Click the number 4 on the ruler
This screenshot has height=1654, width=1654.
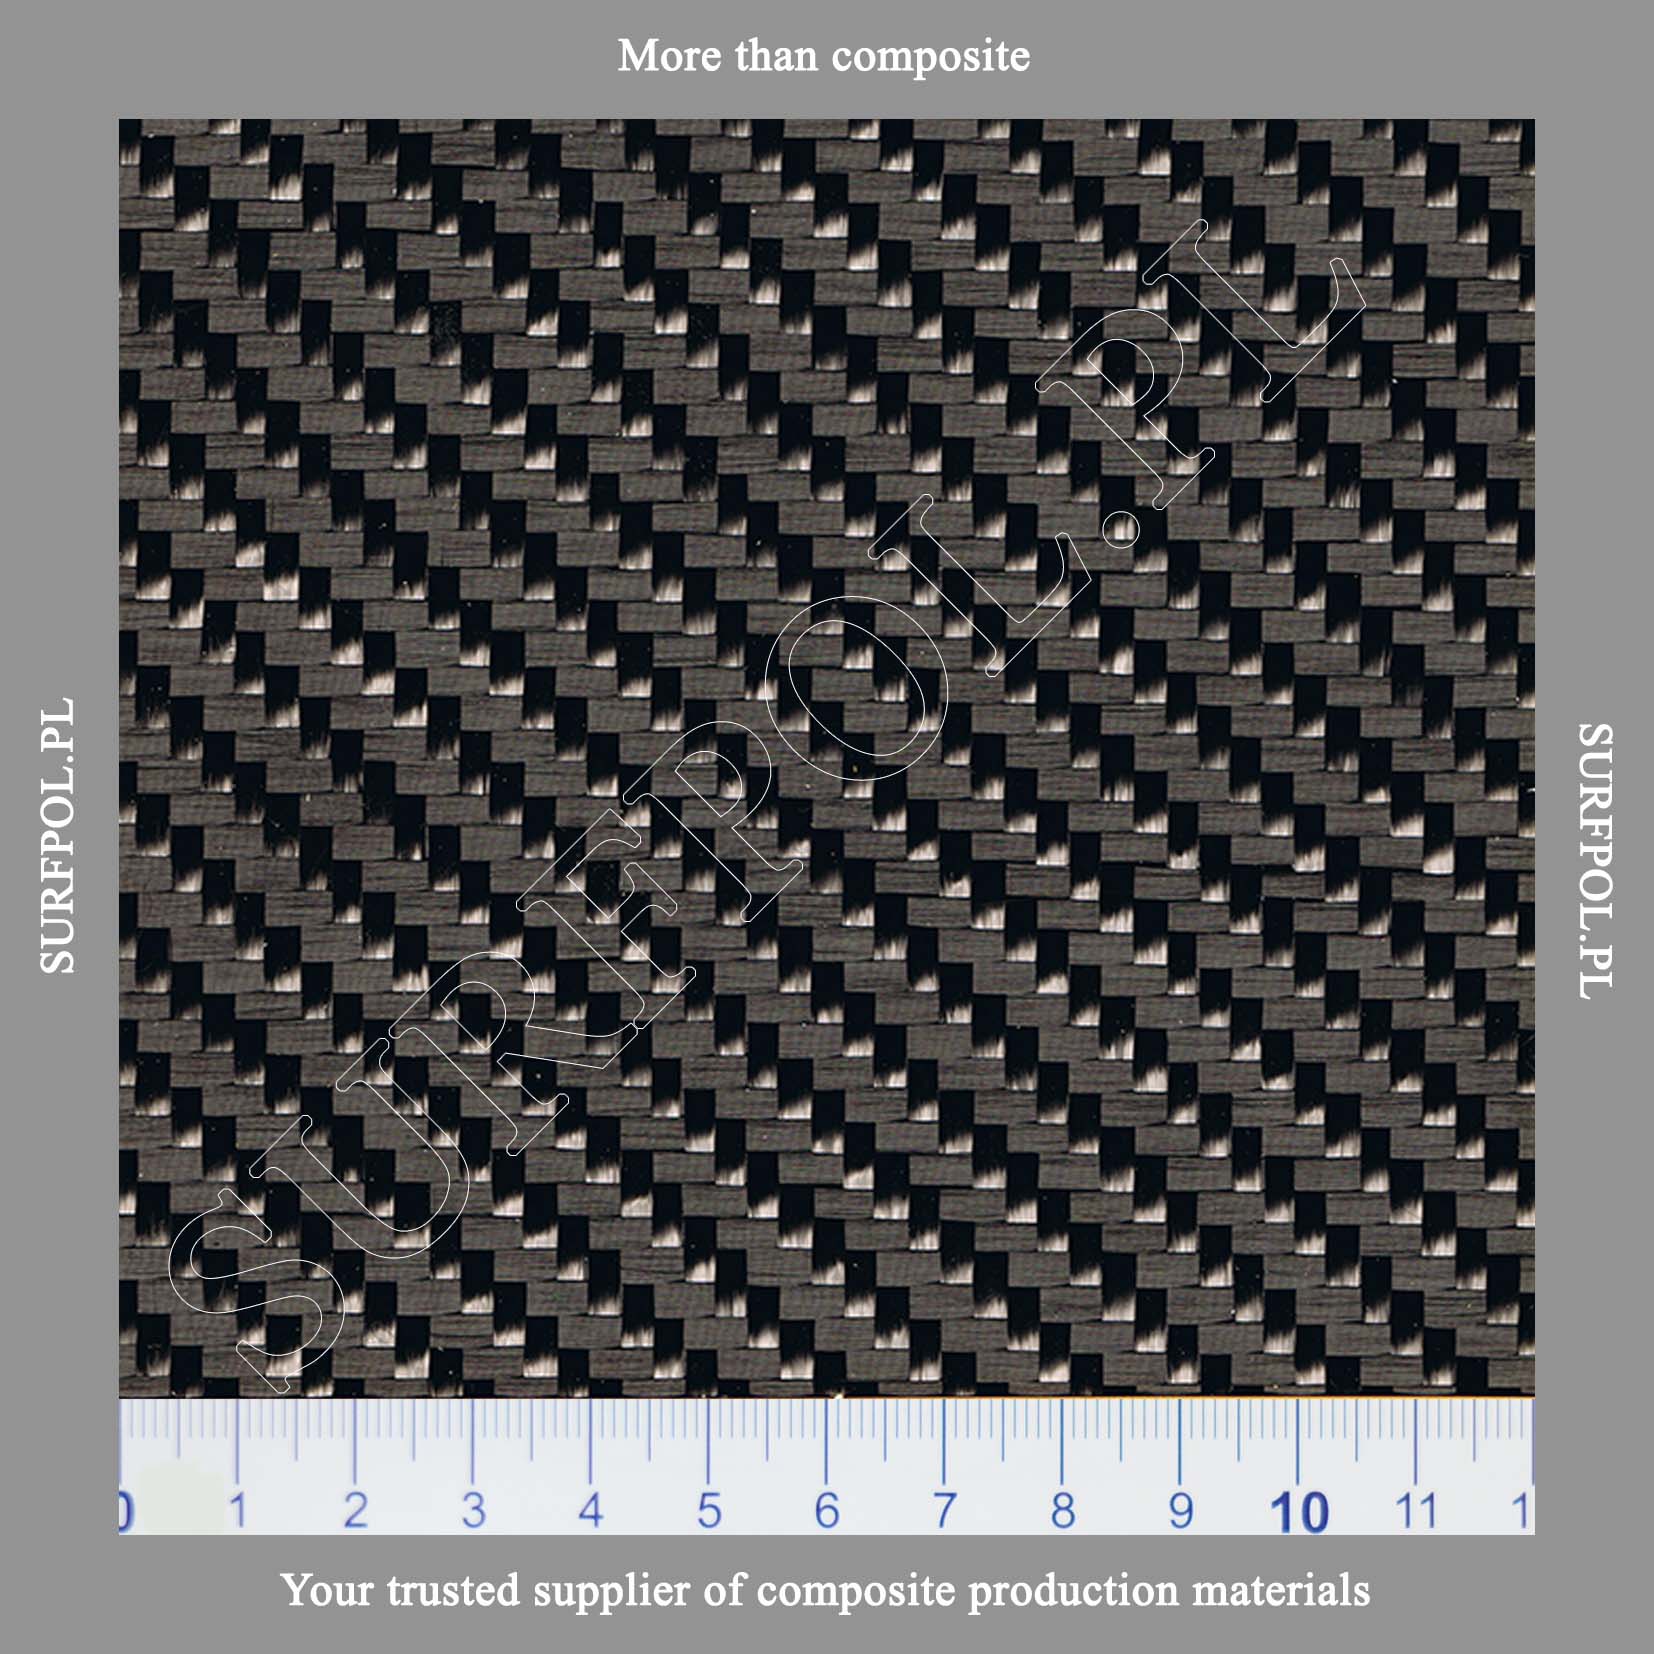pyautogui.click(x=591, y=1510)
